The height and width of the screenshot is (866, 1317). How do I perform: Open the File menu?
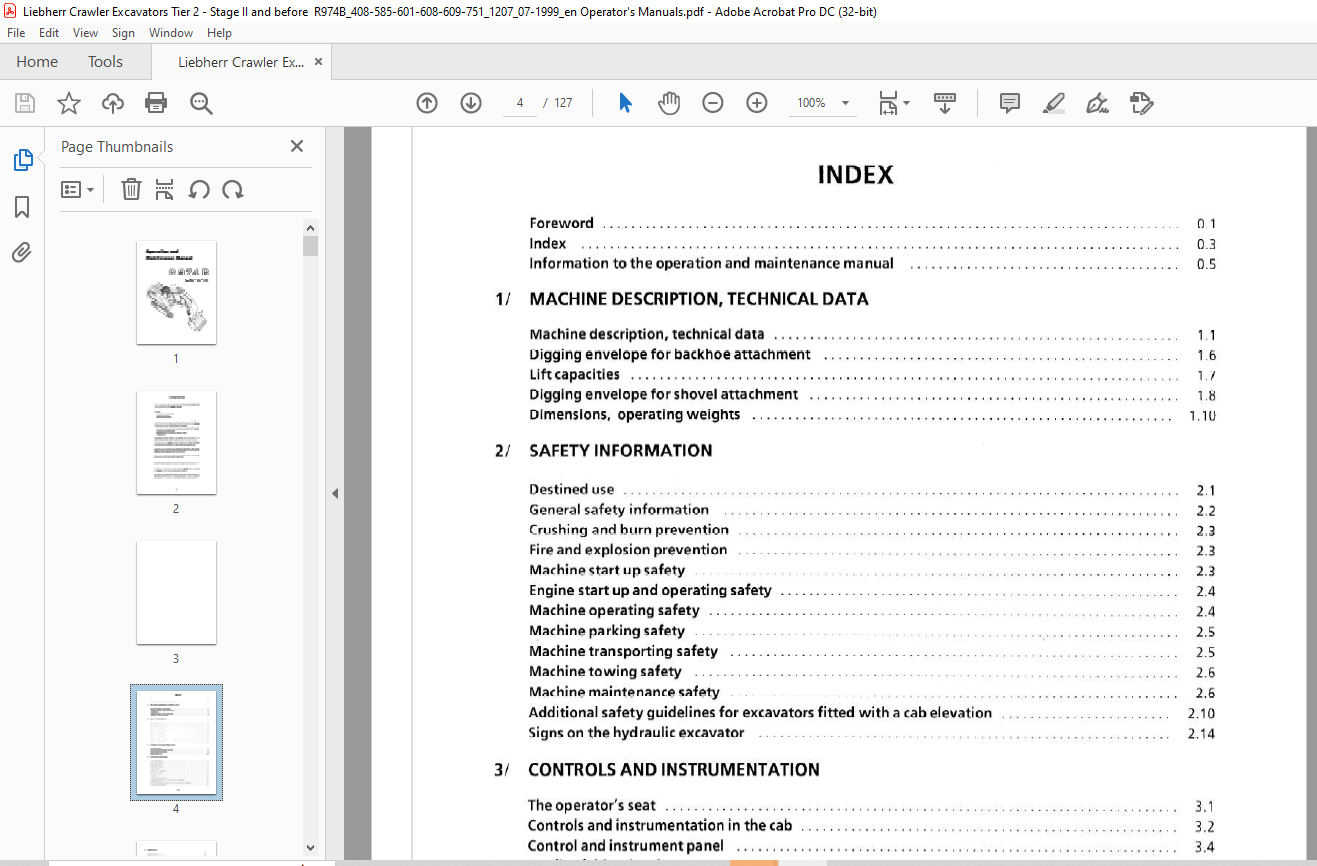tap(16, 33)
